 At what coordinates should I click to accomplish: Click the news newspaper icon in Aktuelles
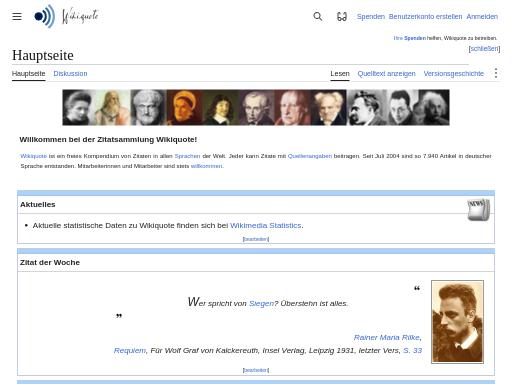[x=479, y=209]
